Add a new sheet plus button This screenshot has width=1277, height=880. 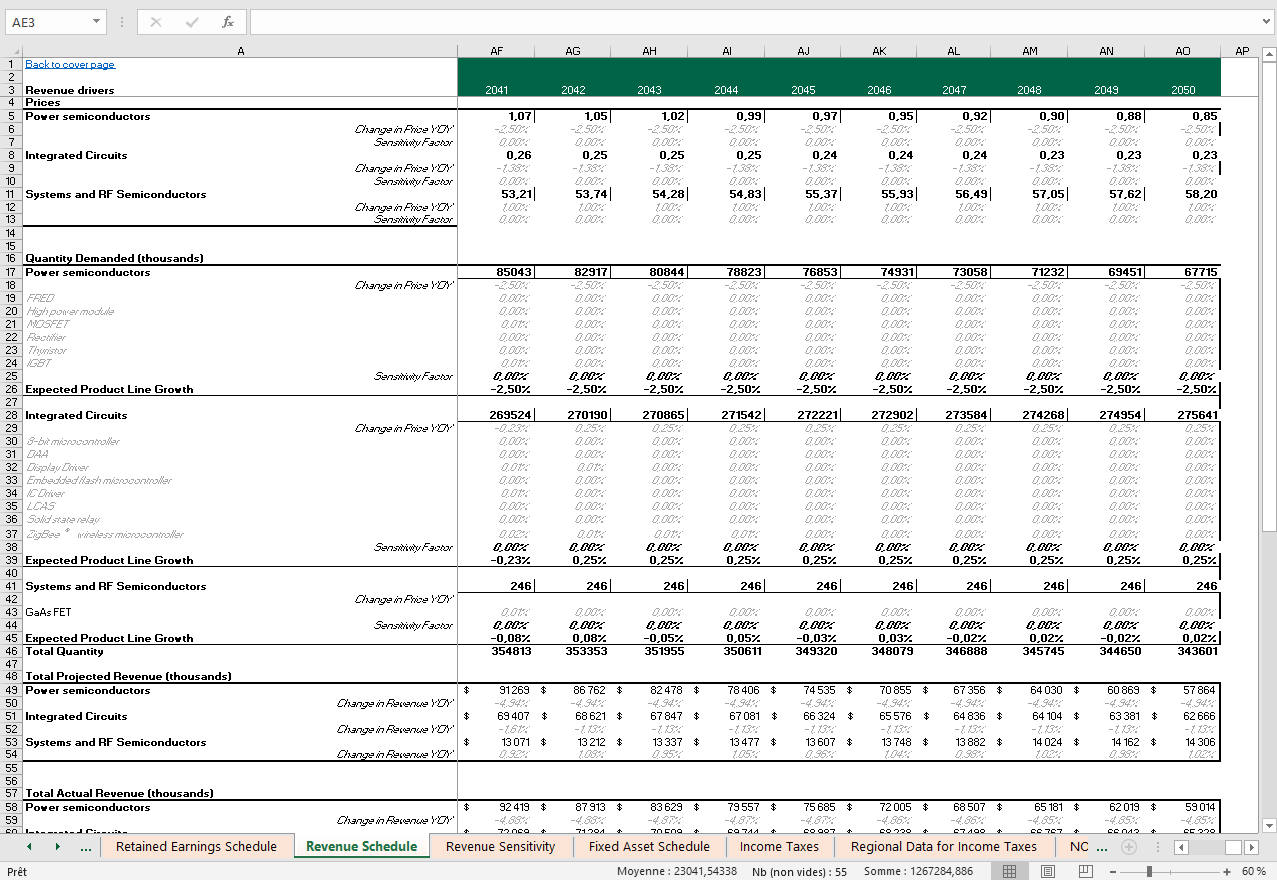(x=1129, y=847)
